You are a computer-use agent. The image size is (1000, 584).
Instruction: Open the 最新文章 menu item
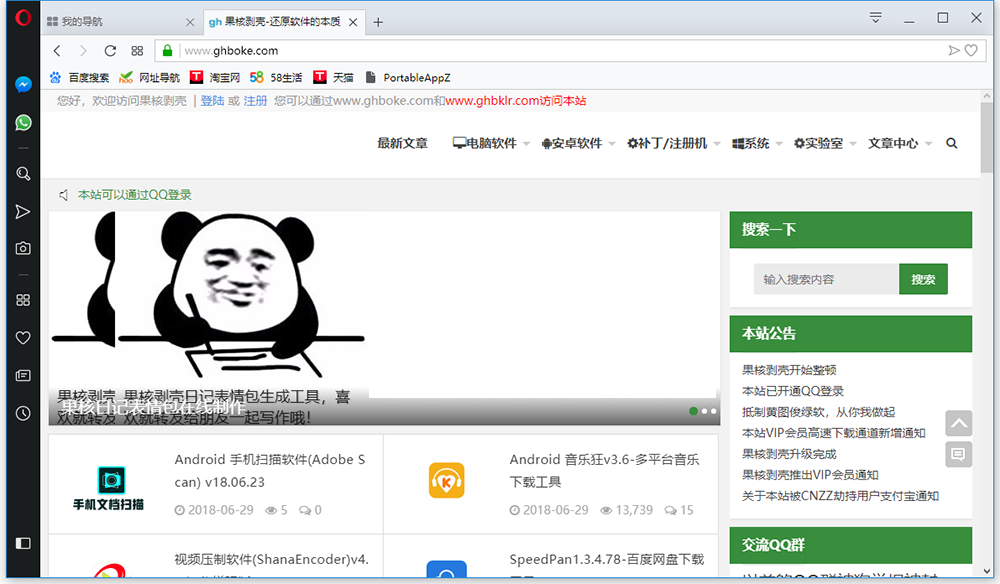[x=402, y=143]
